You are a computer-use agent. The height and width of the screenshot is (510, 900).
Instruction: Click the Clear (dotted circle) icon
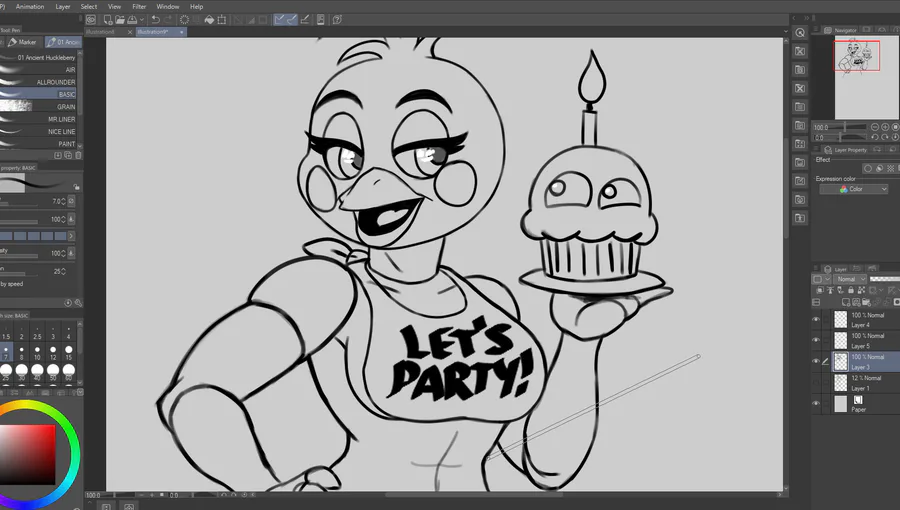pyautogui.click(x=184, y=20)
